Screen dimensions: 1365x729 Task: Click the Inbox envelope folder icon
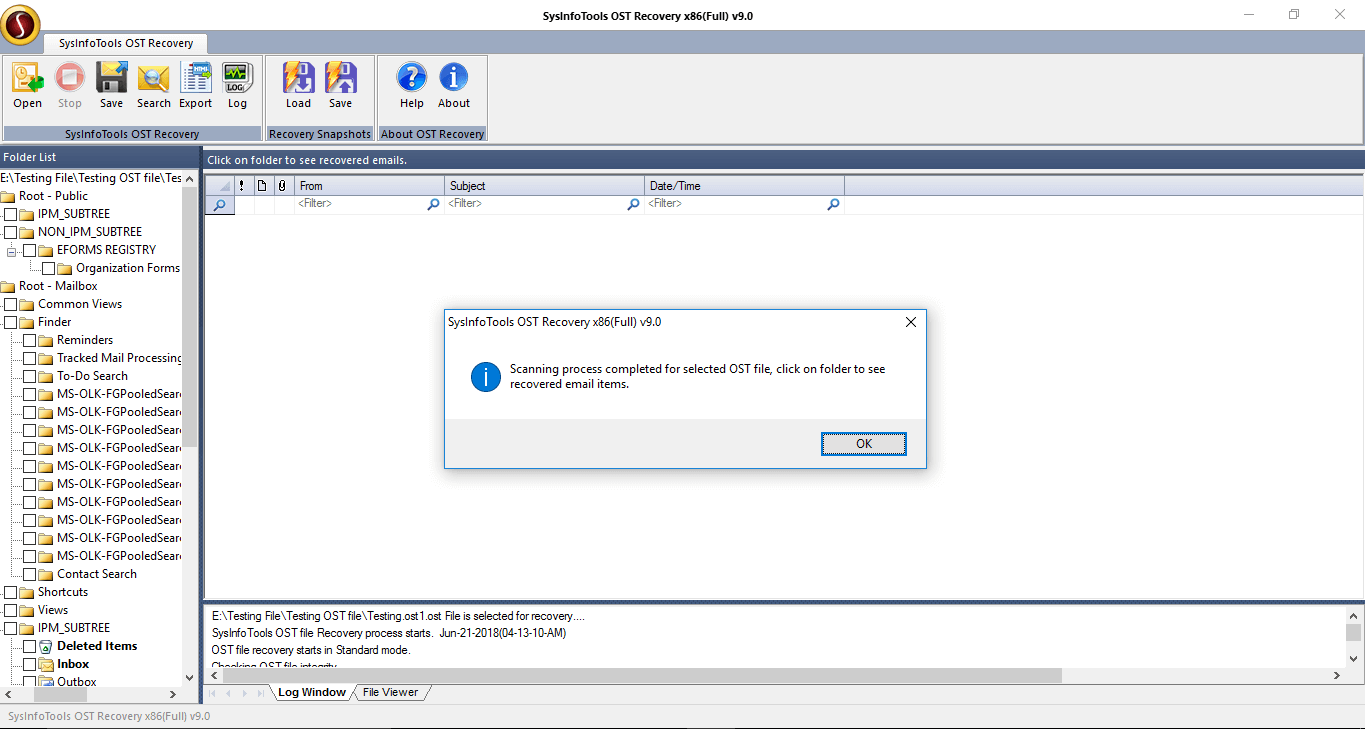click(46, 664)
